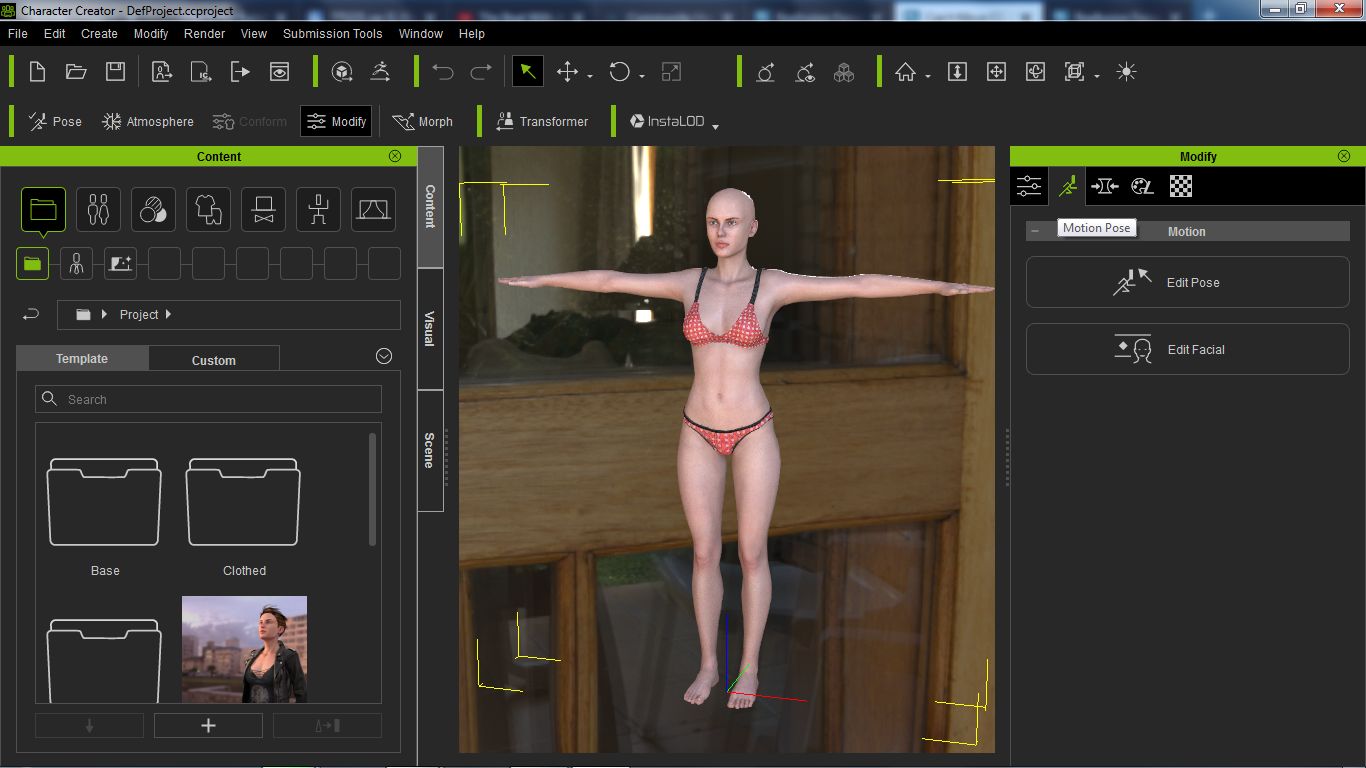Select the Pose mannequin category icon

[x=318, y=210]
